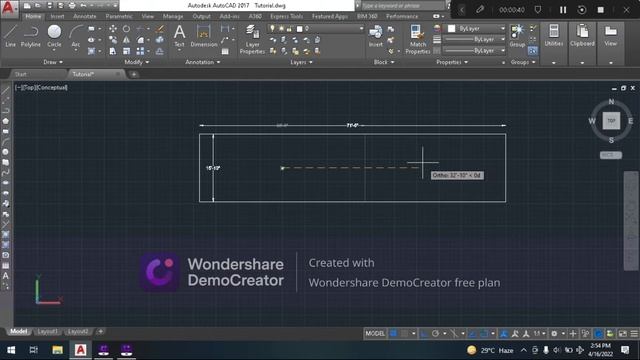Expand the Layers panel
Image resolution: width=640 pixels, height=360 pixels.
pos(301,62)
